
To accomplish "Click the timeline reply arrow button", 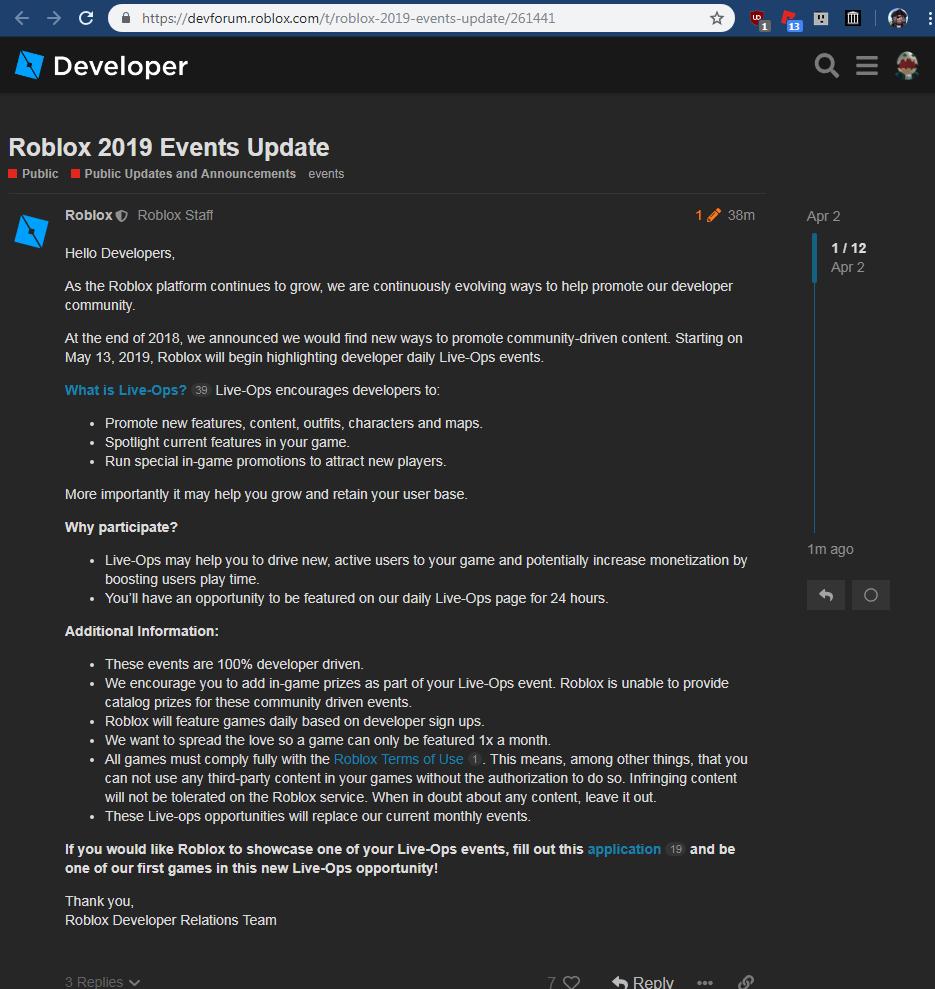I will point(826,595).
